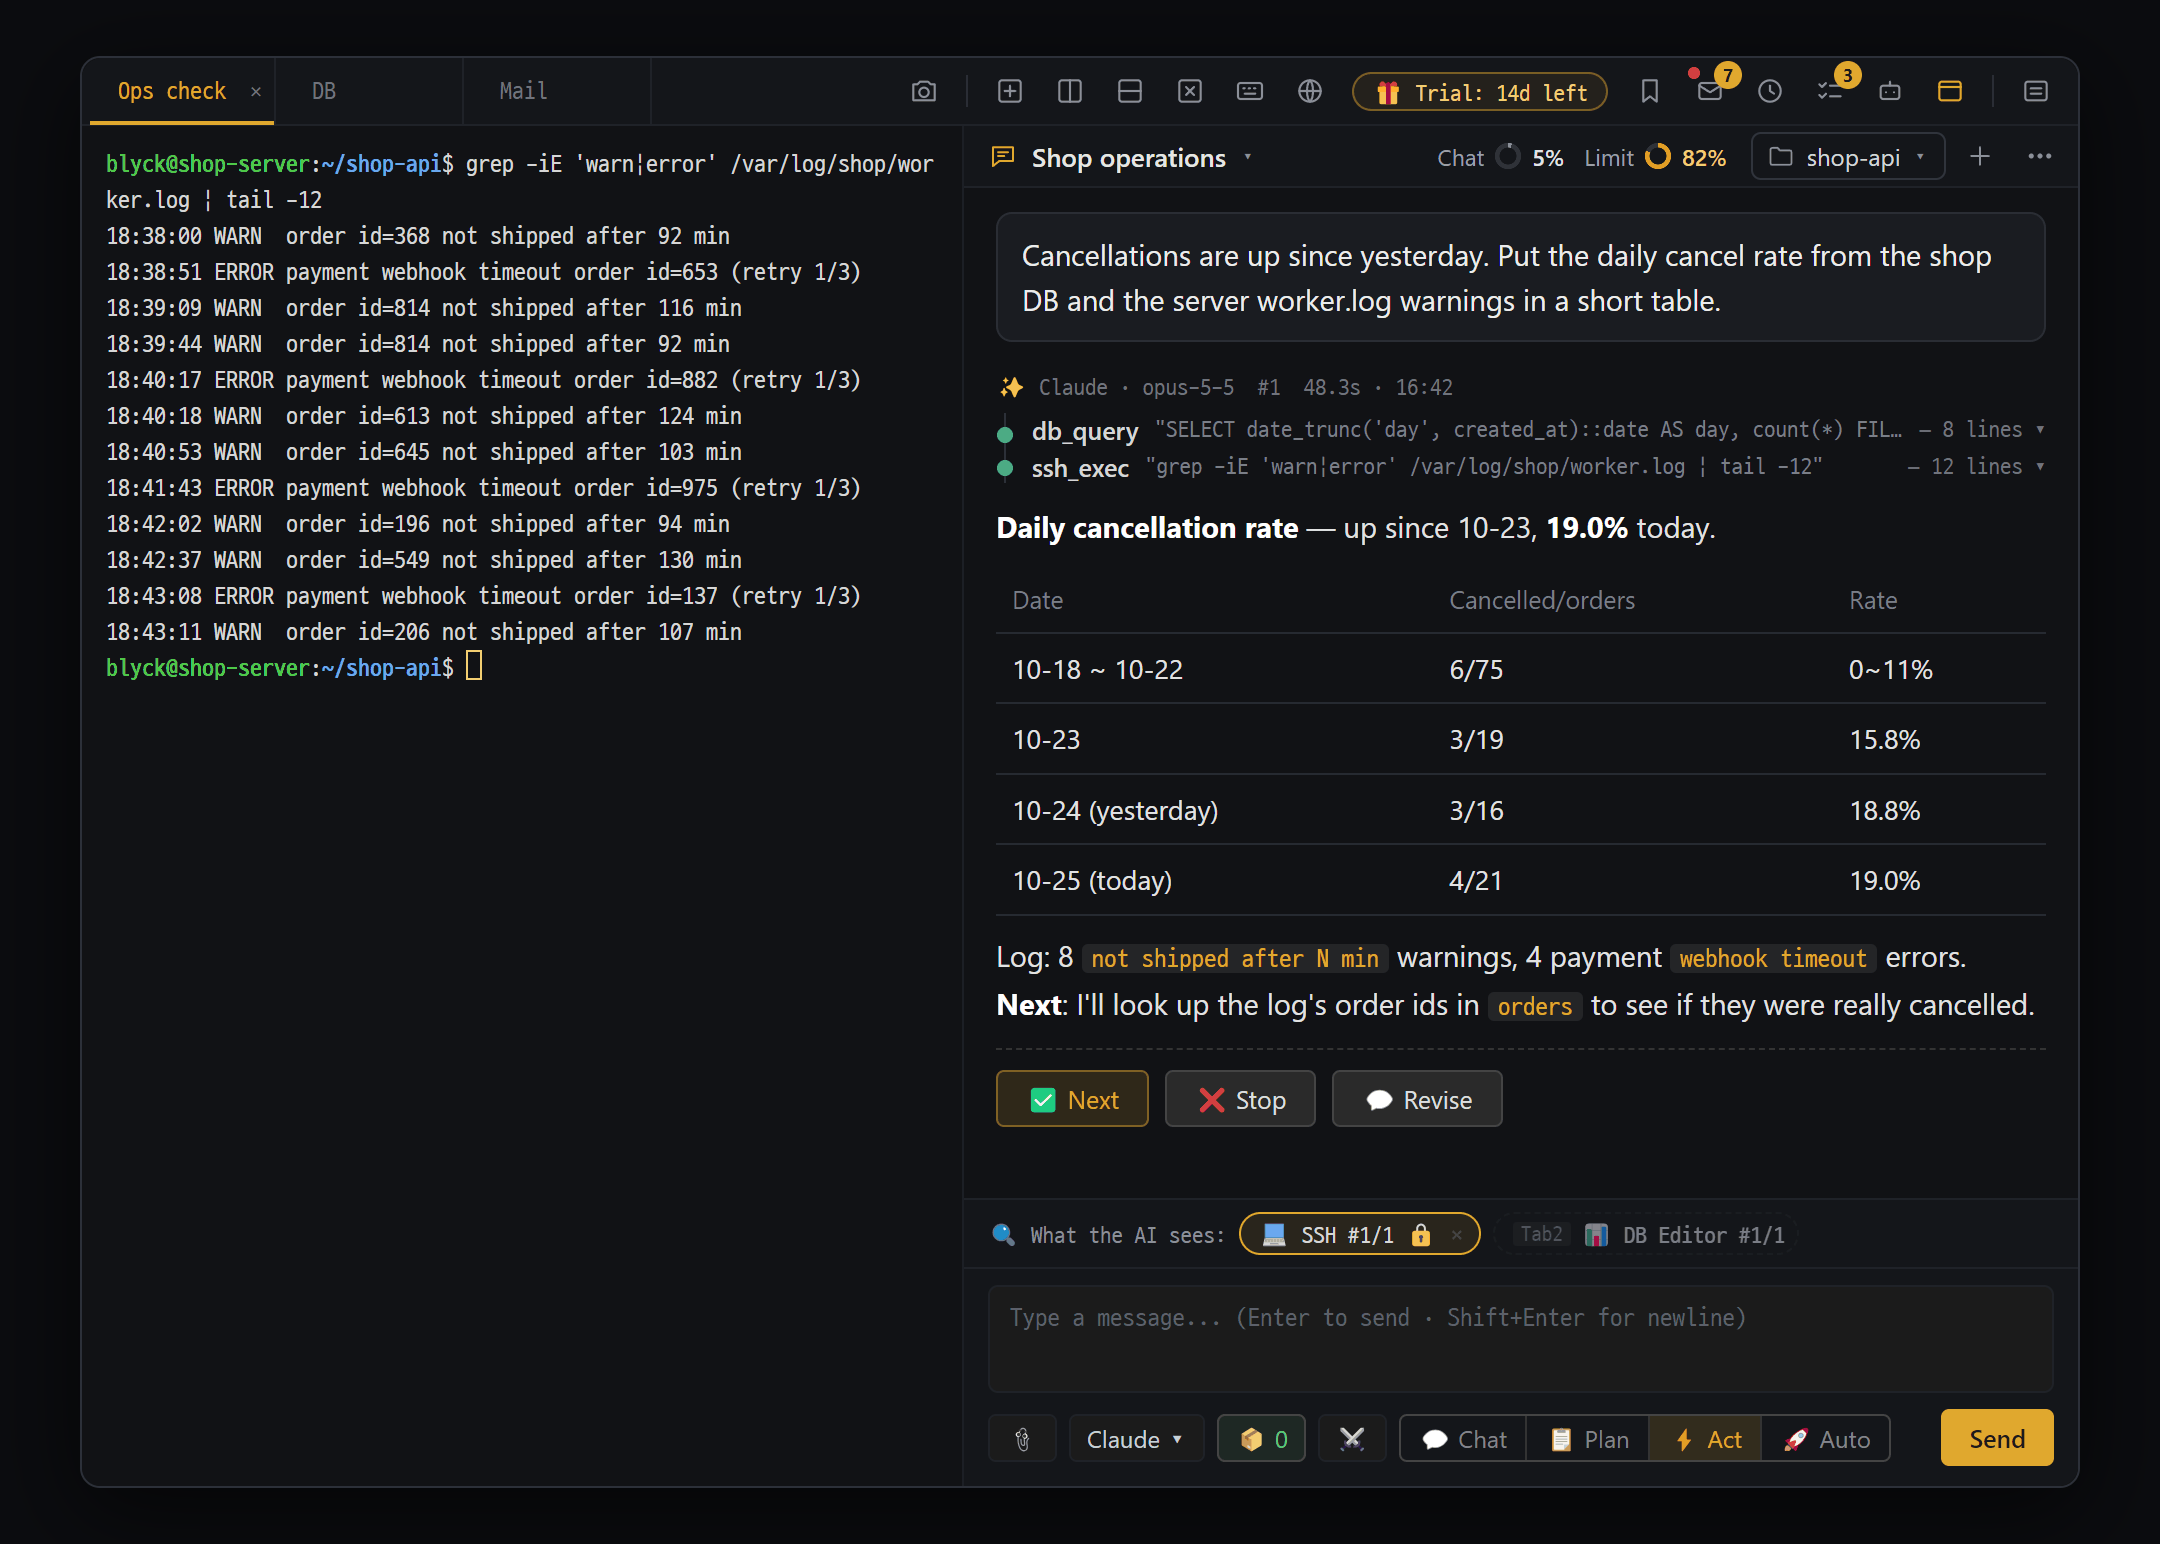Screen dimensions: 2160x1544
Task: Open the keyboard icon in toolbar
Action: pos(1250,92)
